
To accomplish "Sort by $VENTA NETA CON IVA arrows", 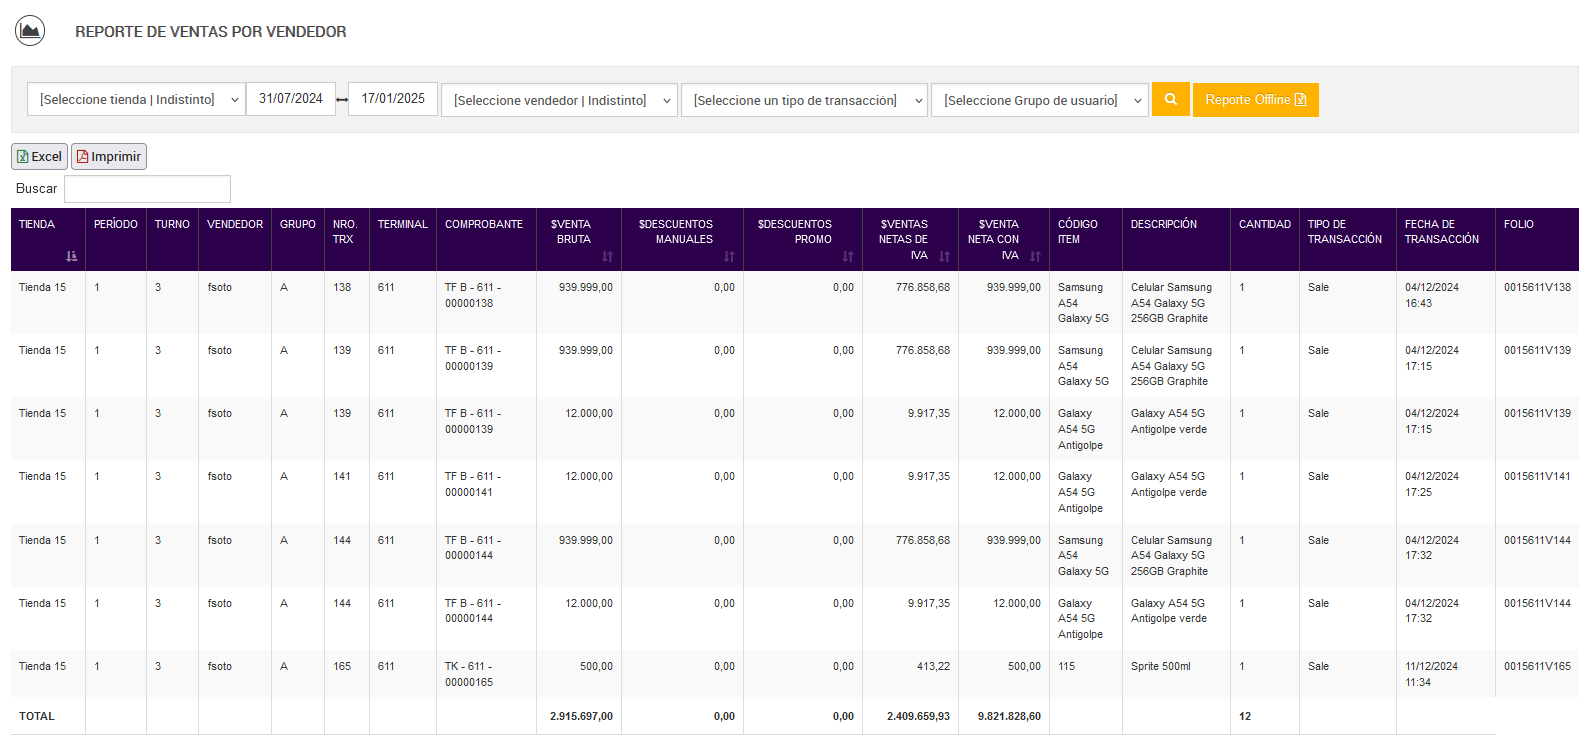I will (1035, 257).
